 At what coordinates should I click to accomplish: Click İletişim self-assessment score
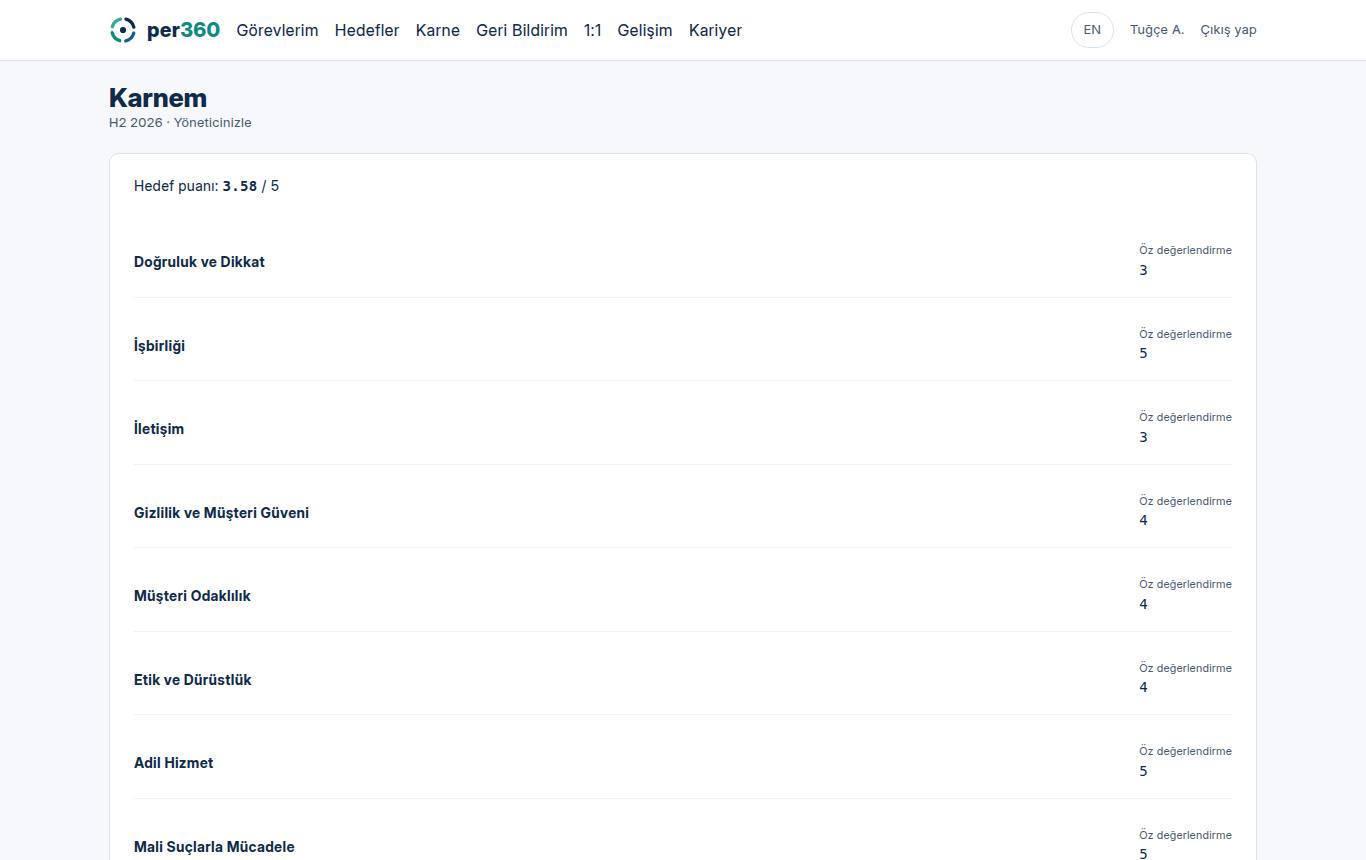coord(1144,437)
